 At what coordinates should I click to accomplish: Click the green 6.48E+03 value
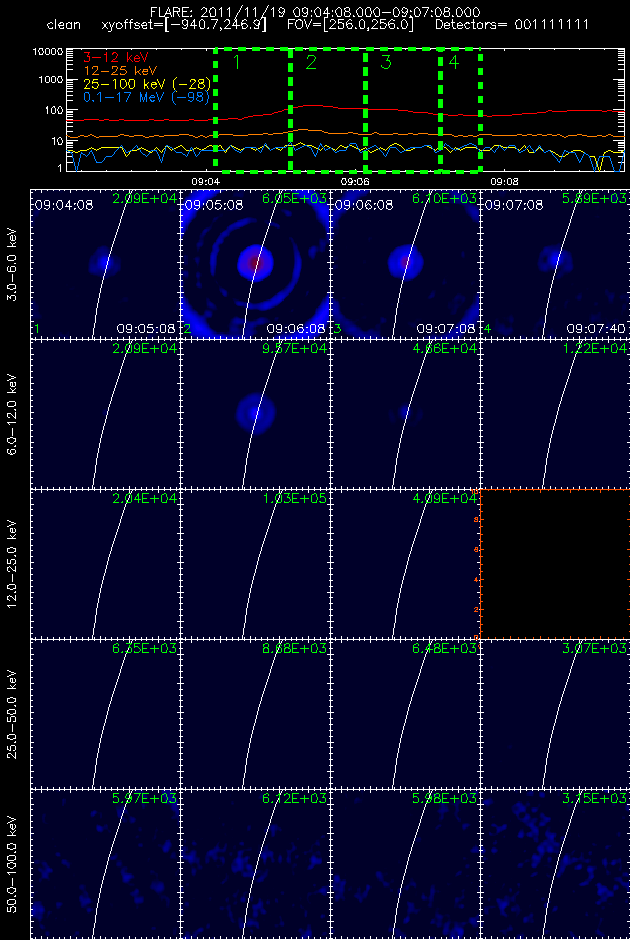pyautogui.click(x=444, y=648)
